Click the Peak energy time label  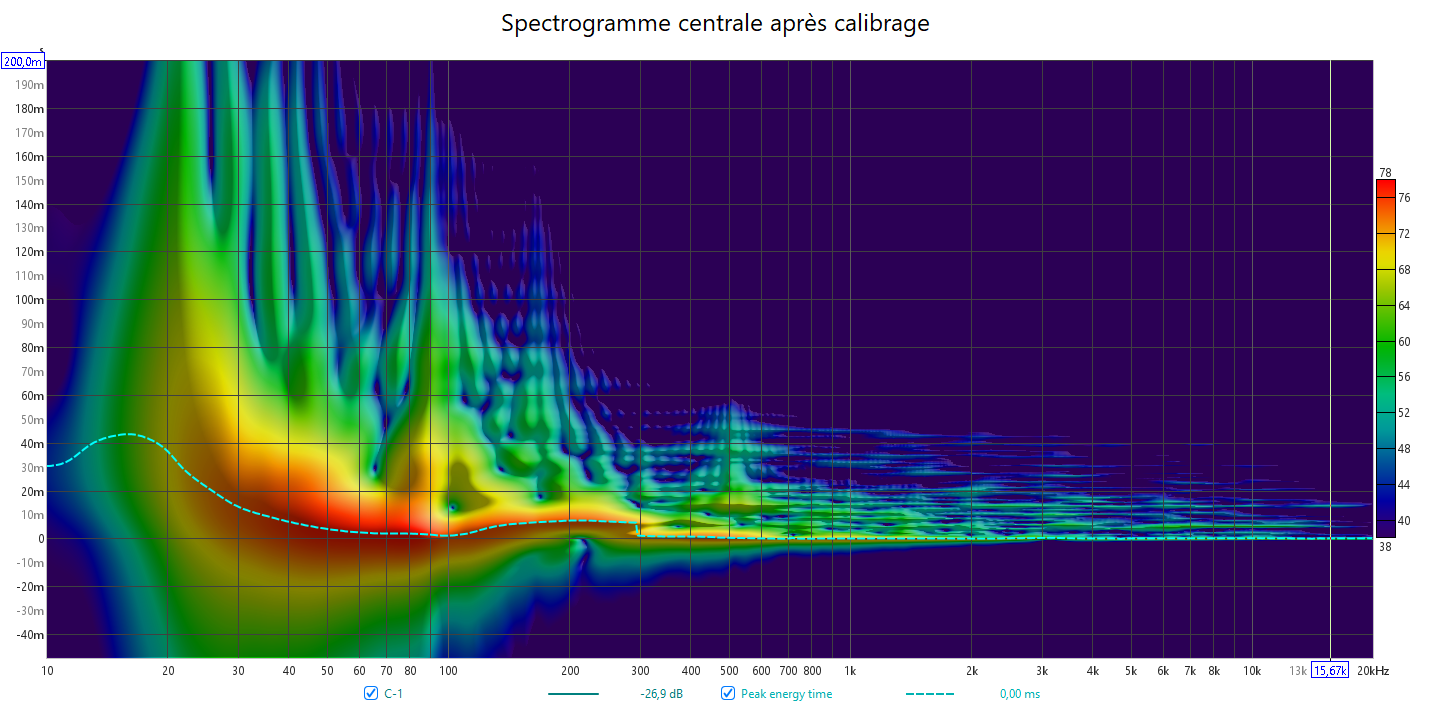click(786, 694)
